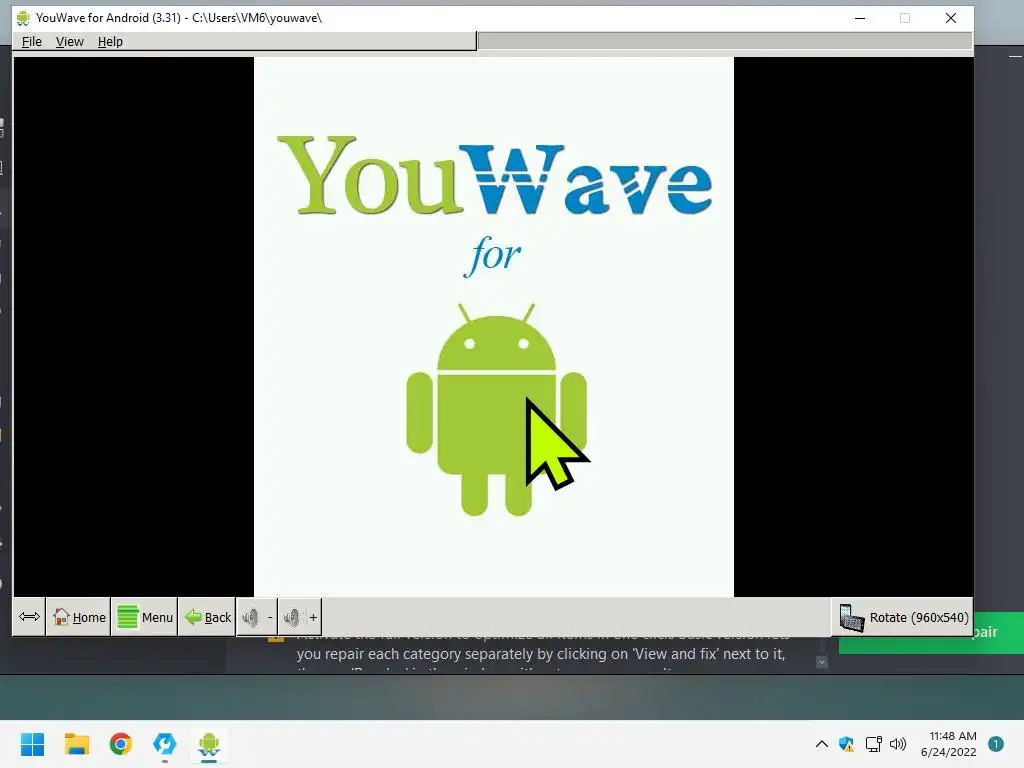1024x768 pixels.
Task: Open the Android Menu button
Action: [x=144, y=616]
